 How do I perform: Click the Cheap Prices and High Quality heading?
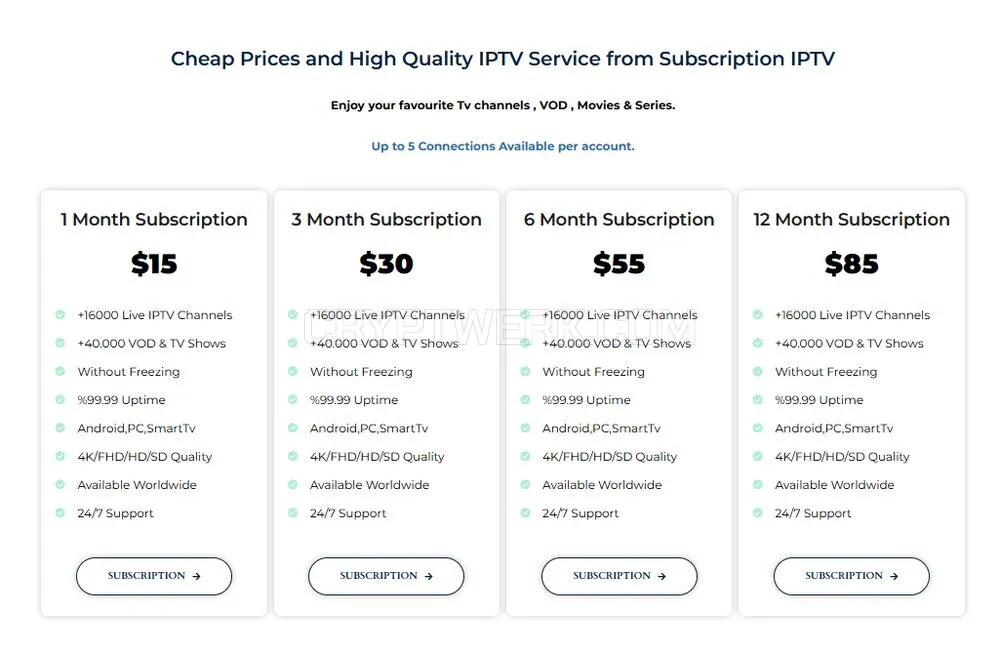503,59
